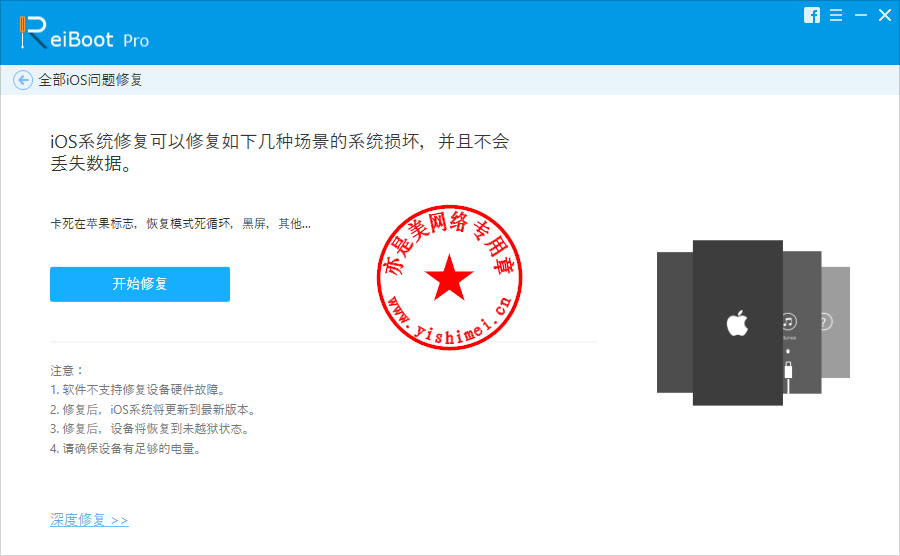Click the 开始修复 button
900x556 pixels.
[140, 284]
